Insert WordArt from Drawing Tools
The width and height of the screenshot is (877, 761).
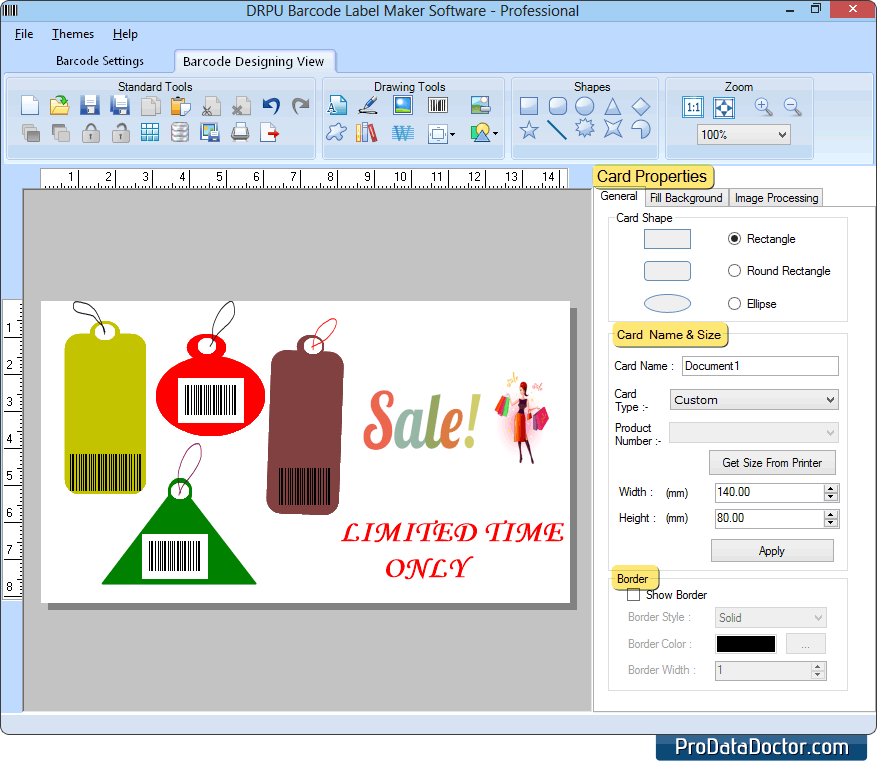[403, 133]
